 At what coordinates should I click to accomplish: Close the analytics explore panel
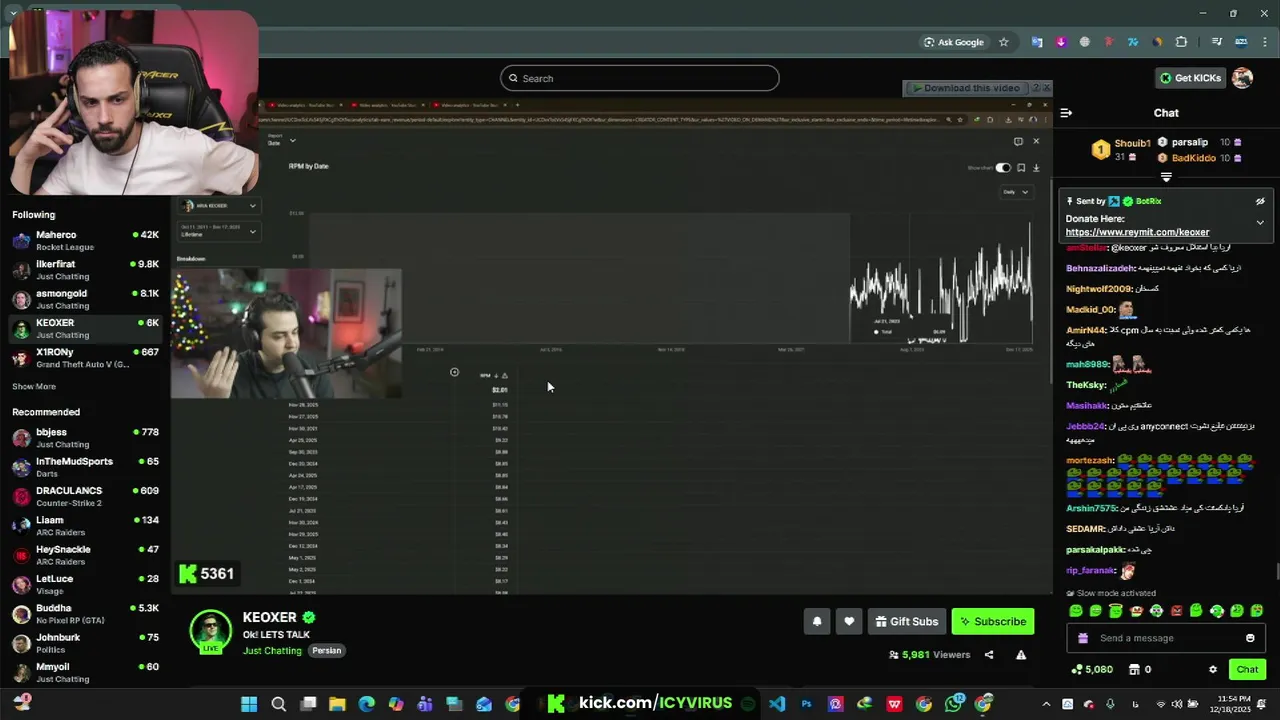tap(1036, 141)
